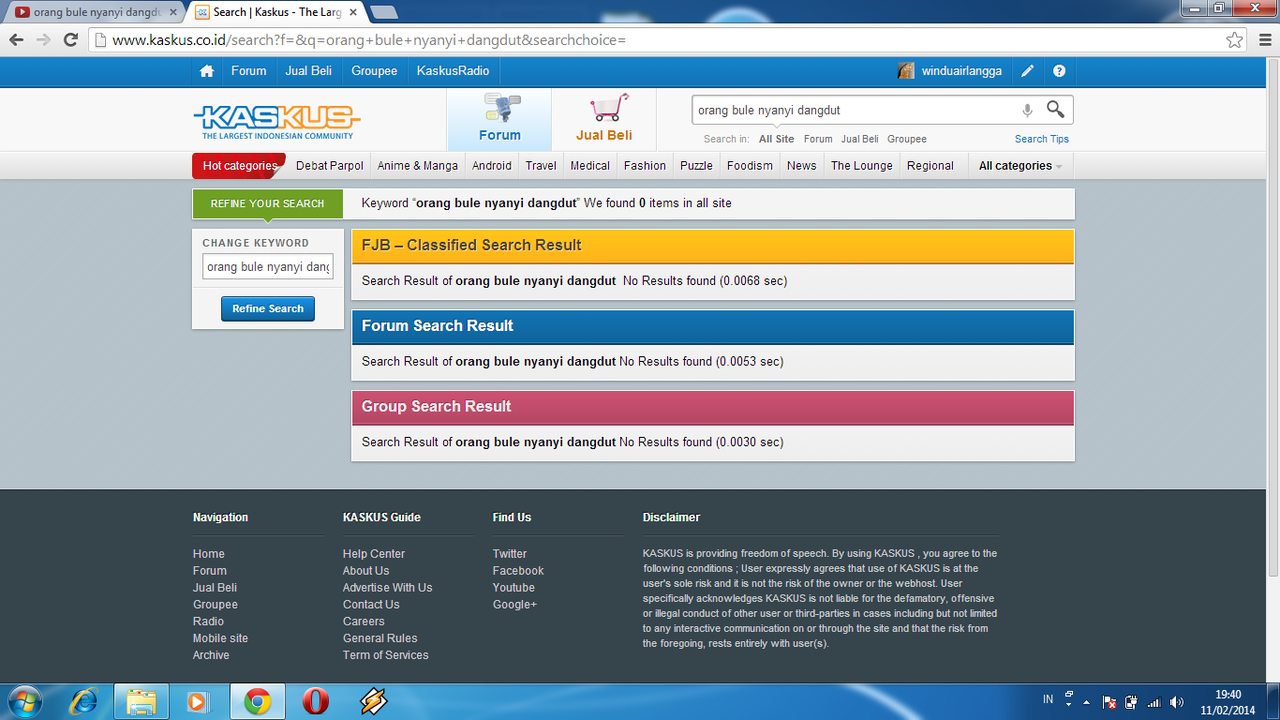This screenshot has height=720, width=1280.
Task: Switch to the YouTube browser tab
Action: coord(96,12)
